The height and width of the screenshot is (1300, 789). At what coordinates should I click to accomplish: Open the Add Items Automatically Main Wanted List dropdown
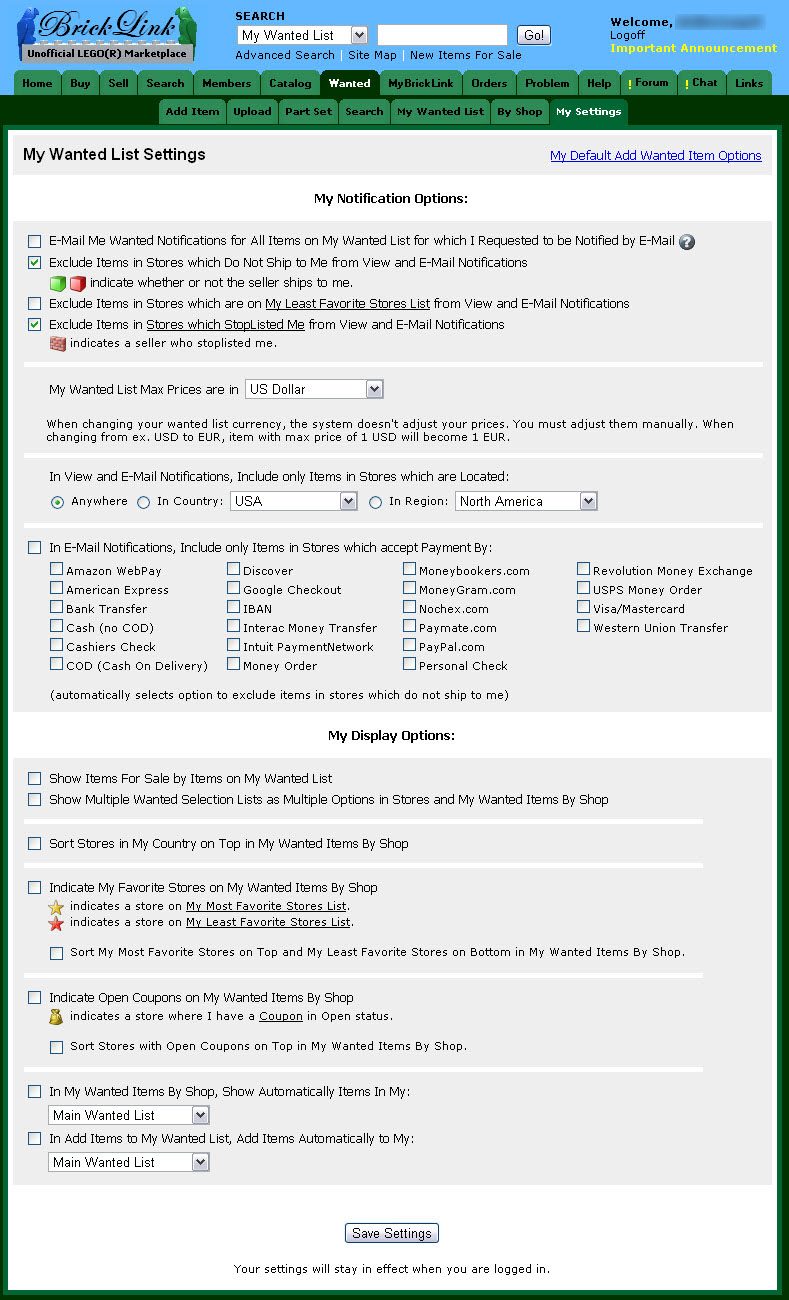(129, 1162)
